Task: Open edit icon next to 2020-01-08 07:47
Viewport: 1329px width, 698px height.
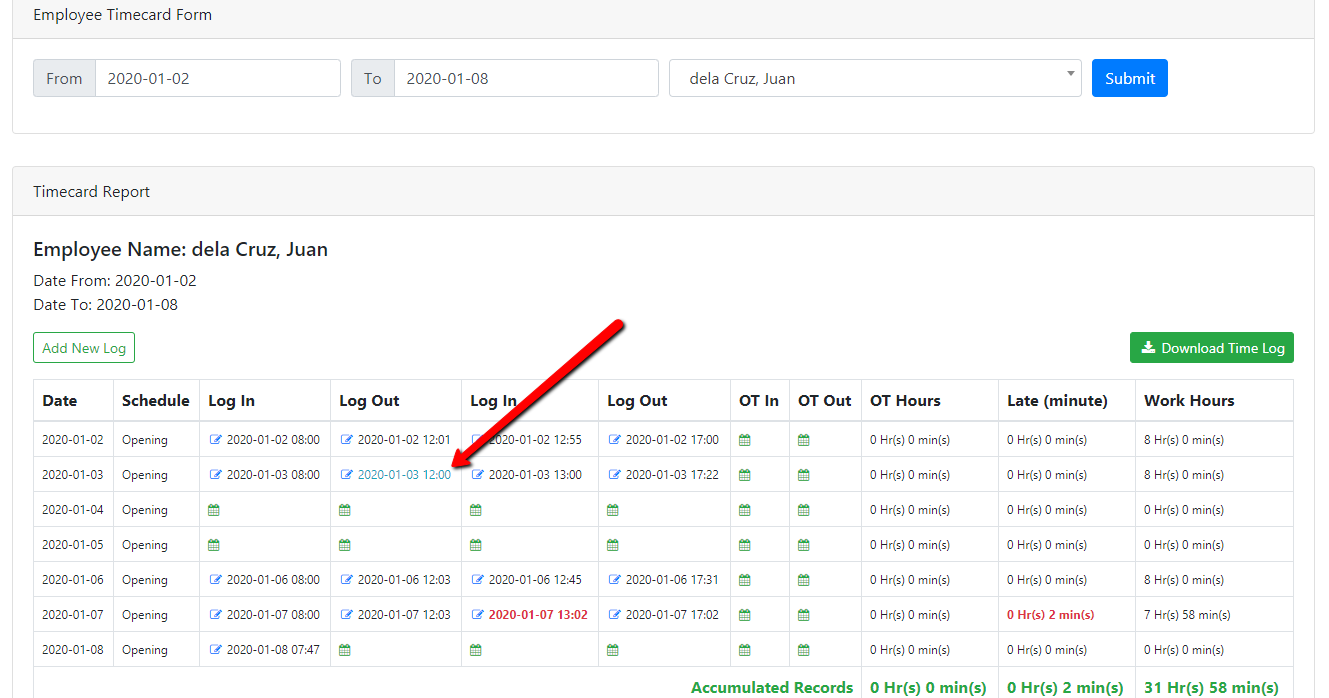Action: (215, 650)
